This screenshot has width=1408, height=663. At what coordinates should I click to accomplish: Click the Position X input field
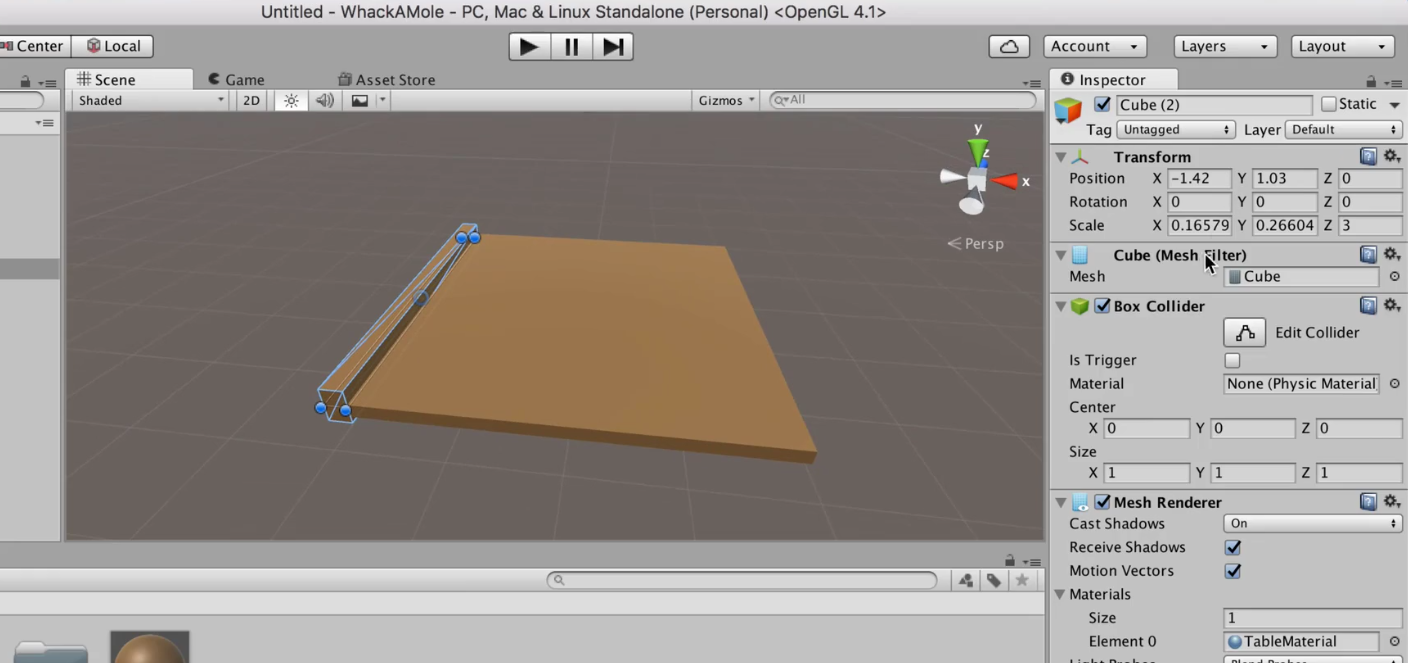click(1199, 178)
